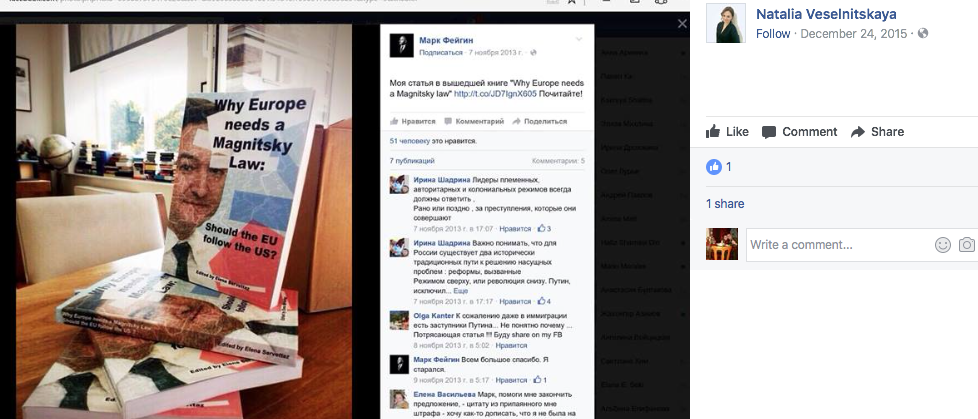
Task: Close the photo viewer with X
Action: [682, 24]
